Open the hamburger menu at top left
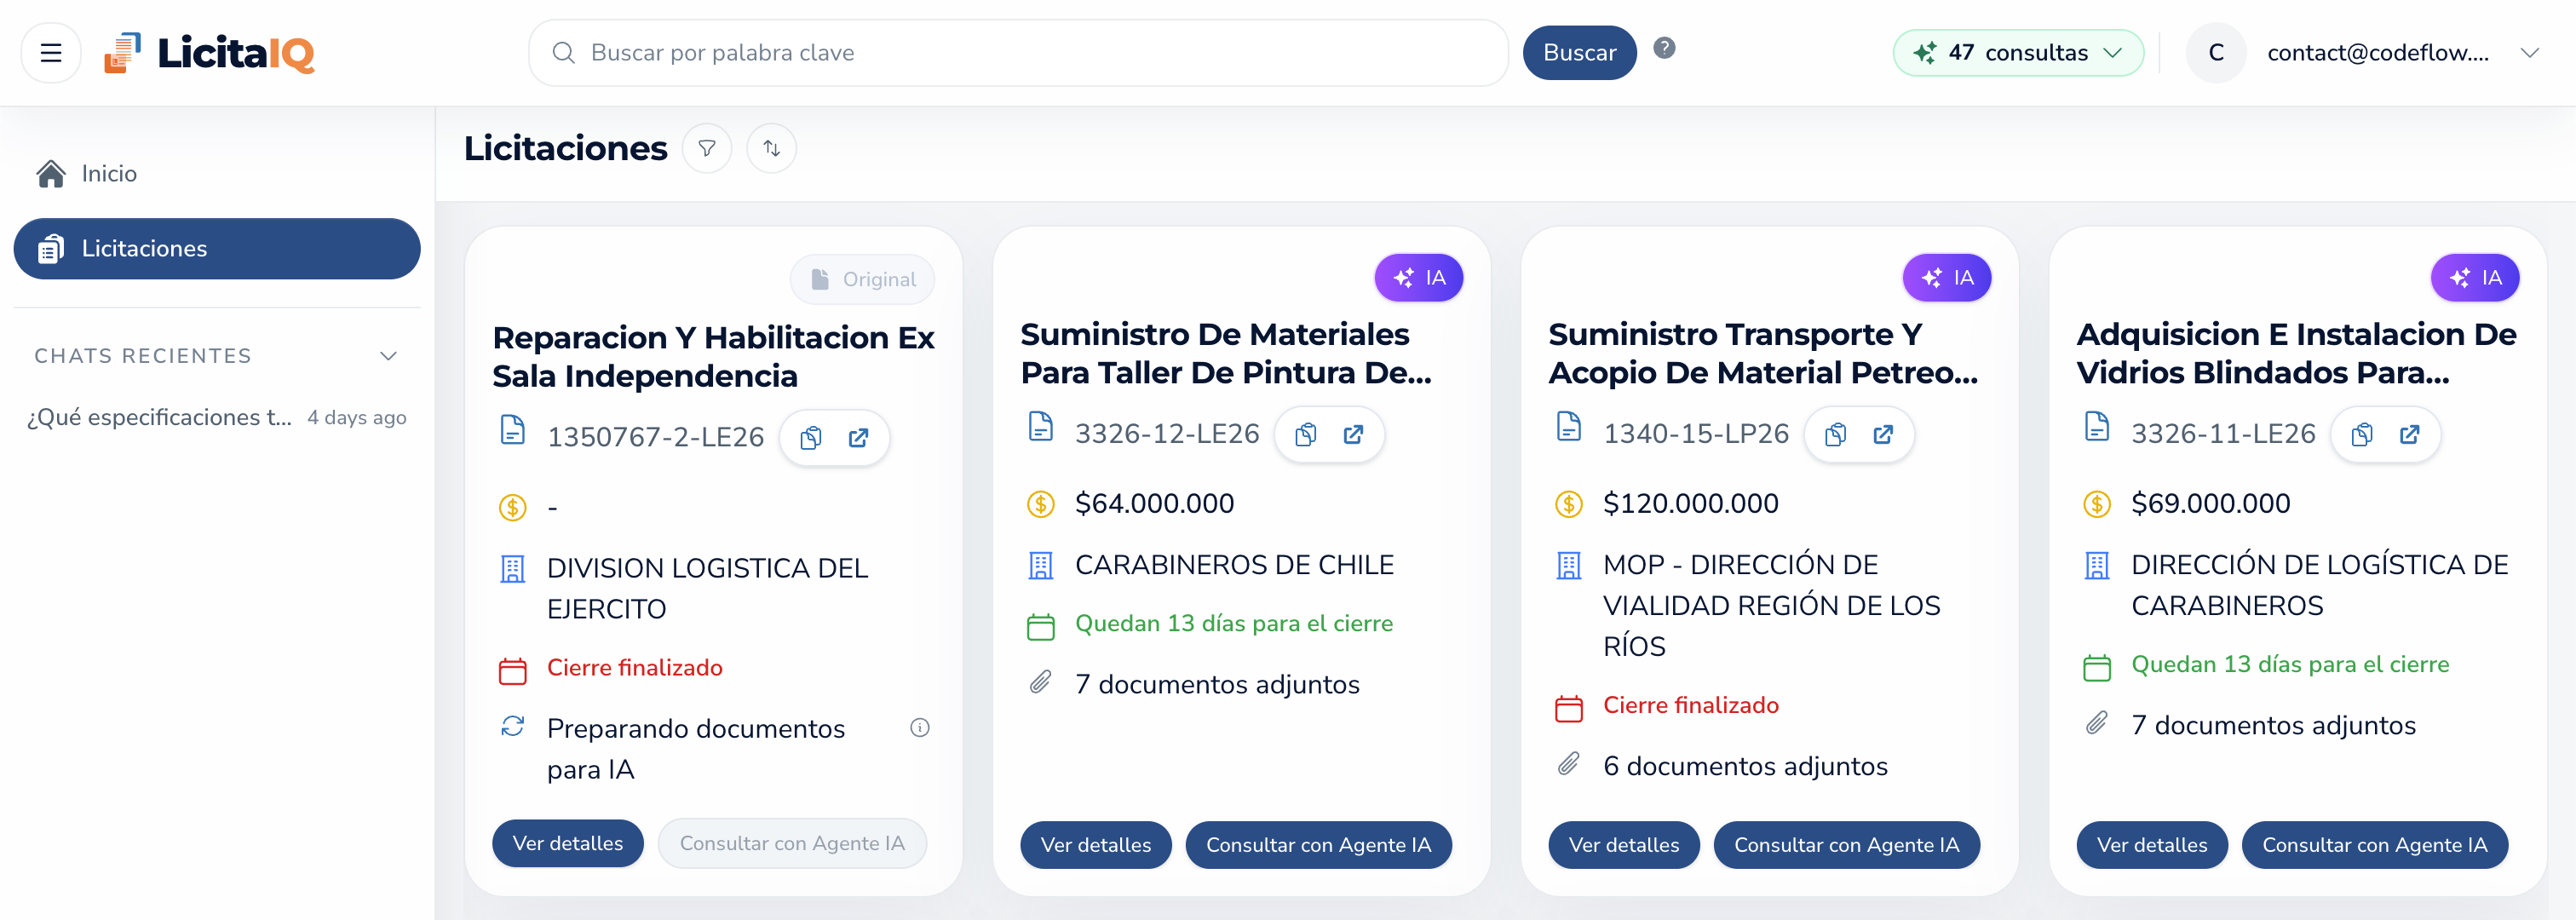This screenshot has width=2576, height=920. tap(50, 52)
